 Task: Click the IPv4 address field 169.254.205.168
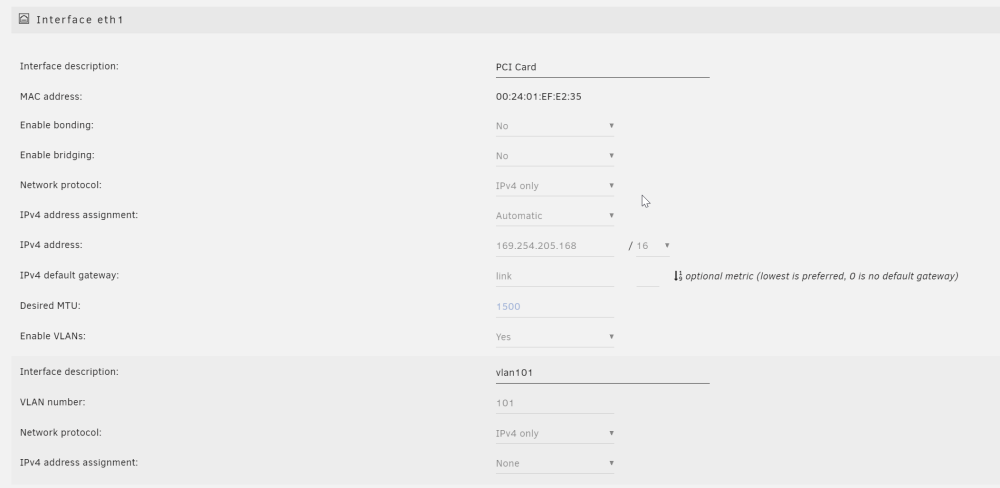point(554,246)
